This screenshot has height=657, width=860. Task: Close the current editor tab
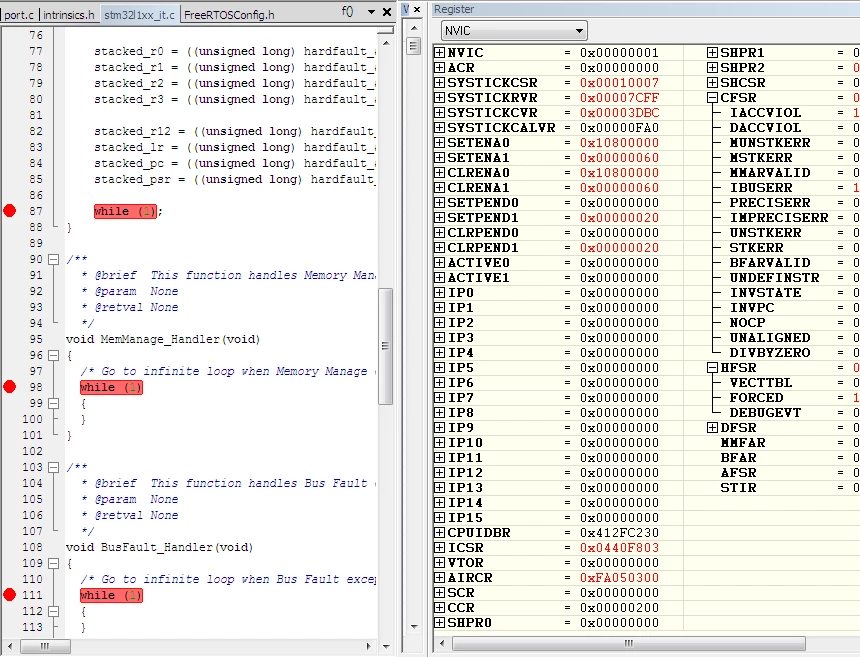387,12
